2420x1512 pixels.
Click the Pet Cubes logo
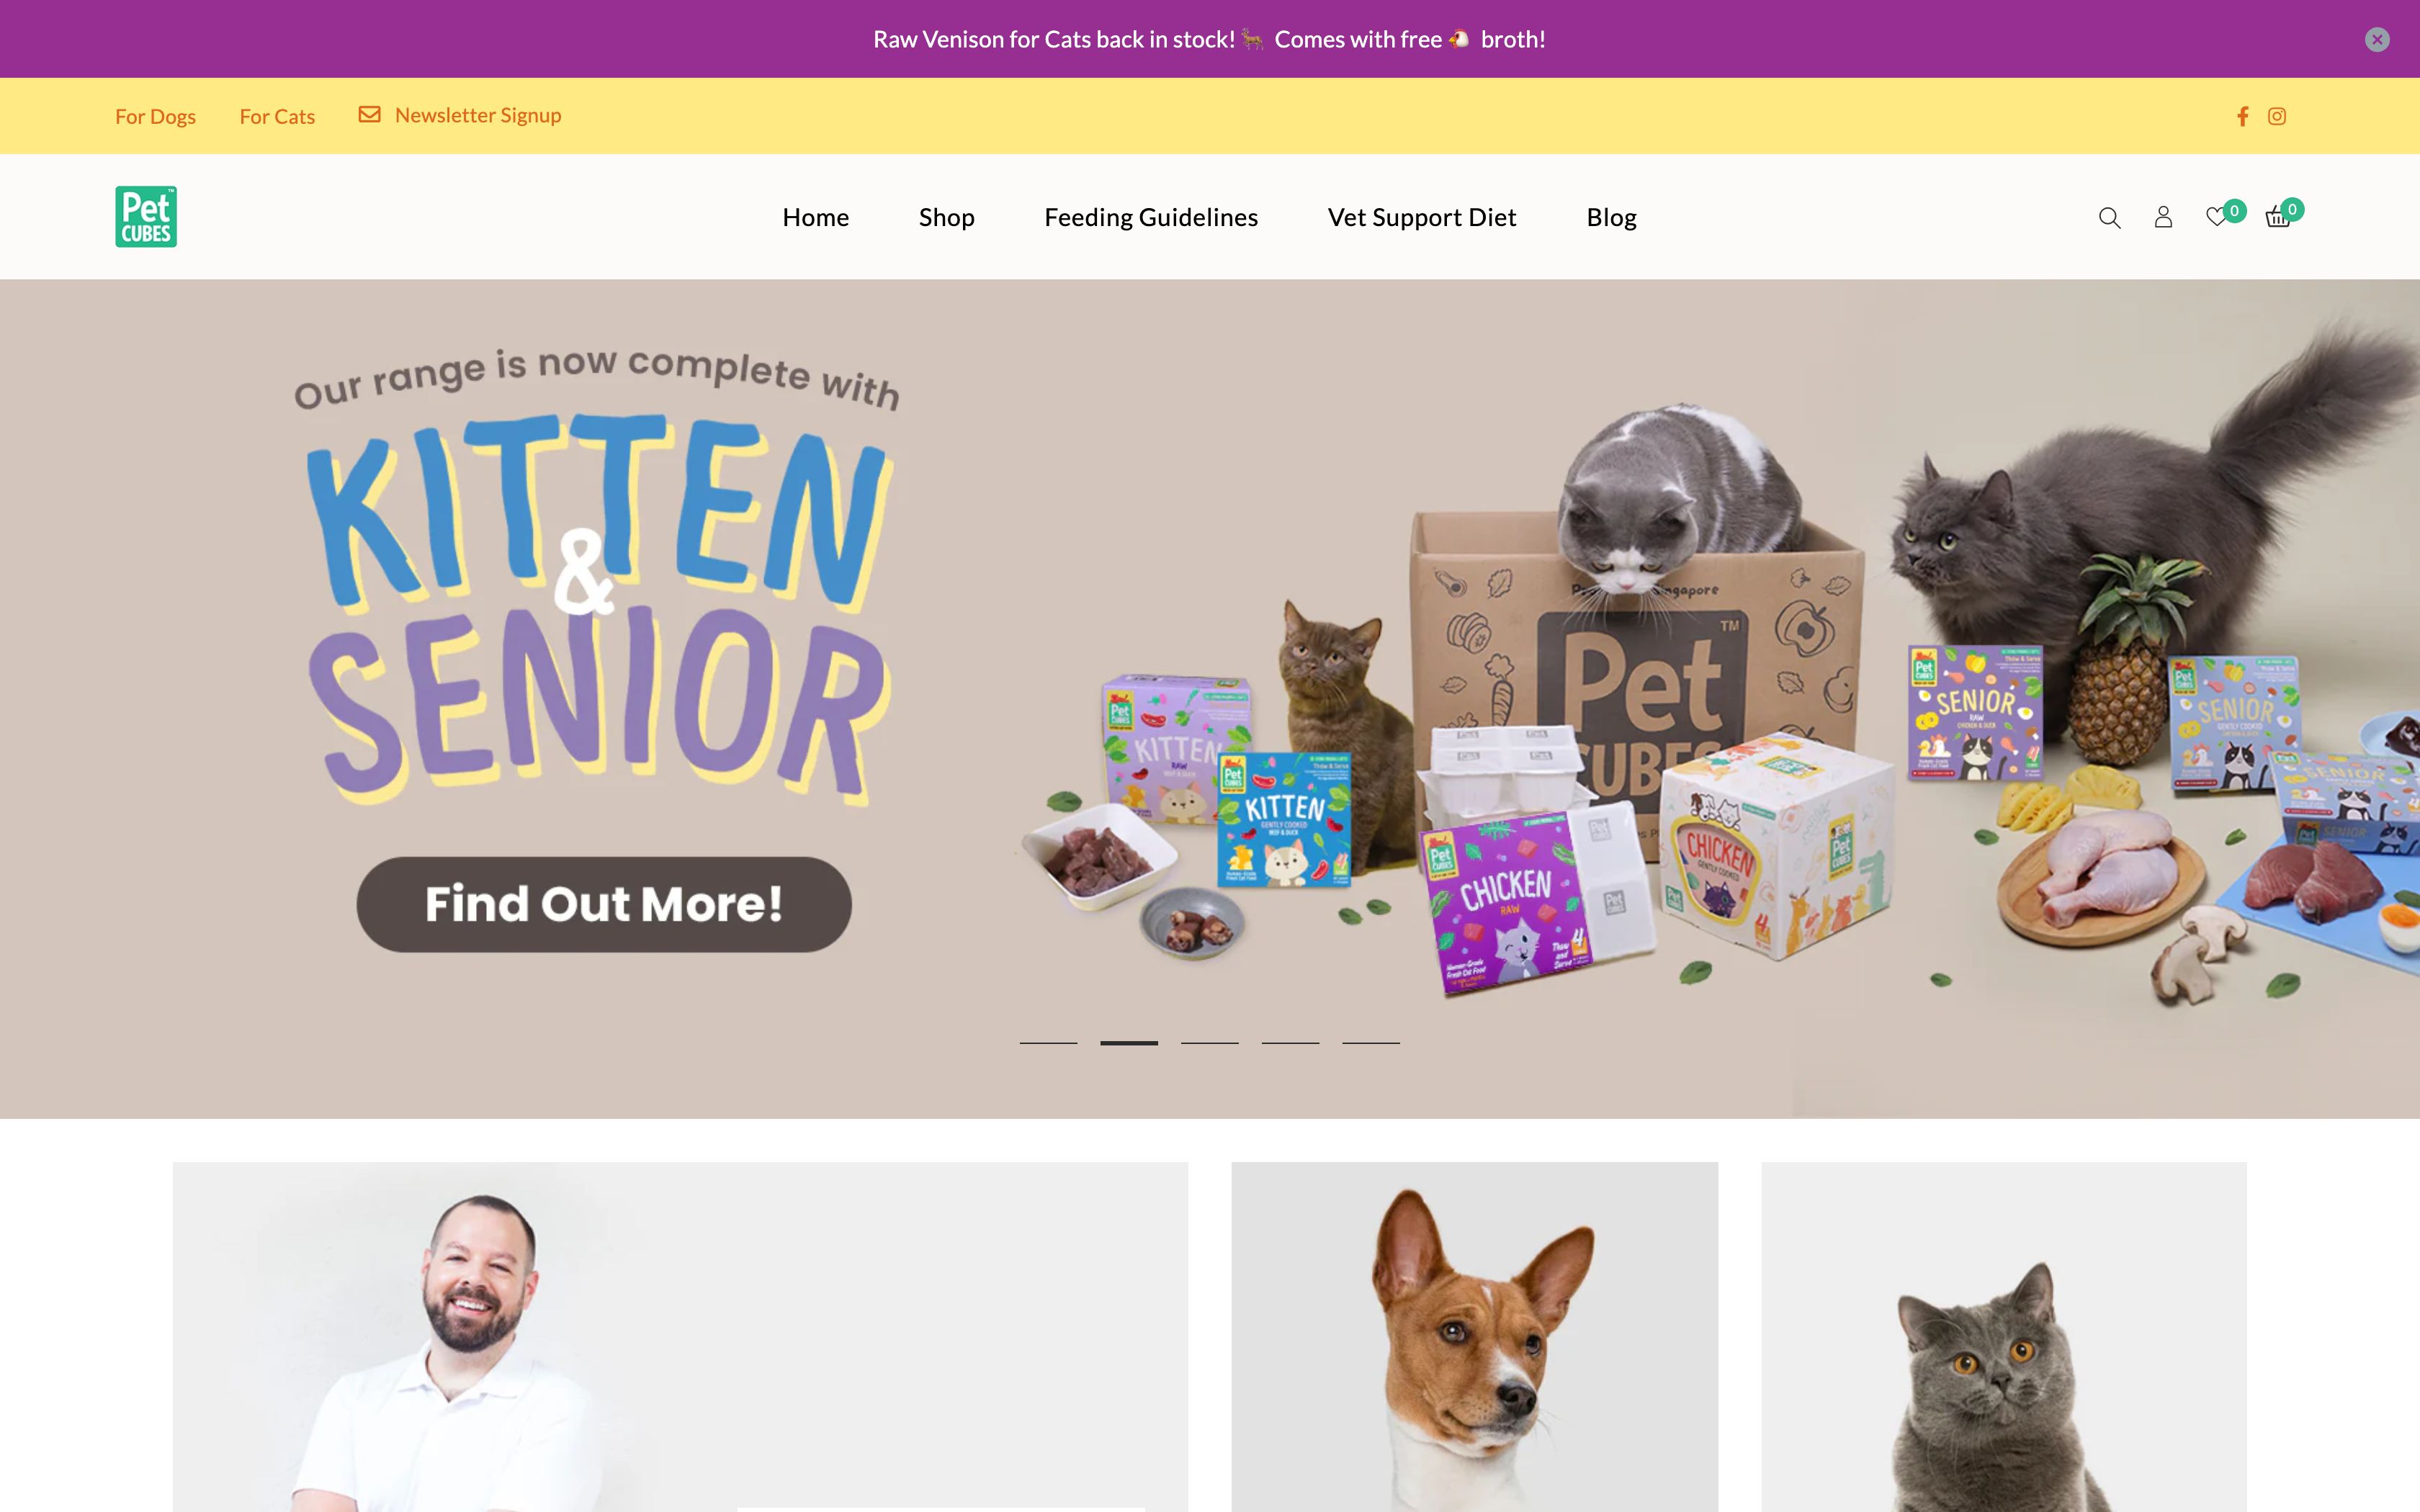[146, 216]
